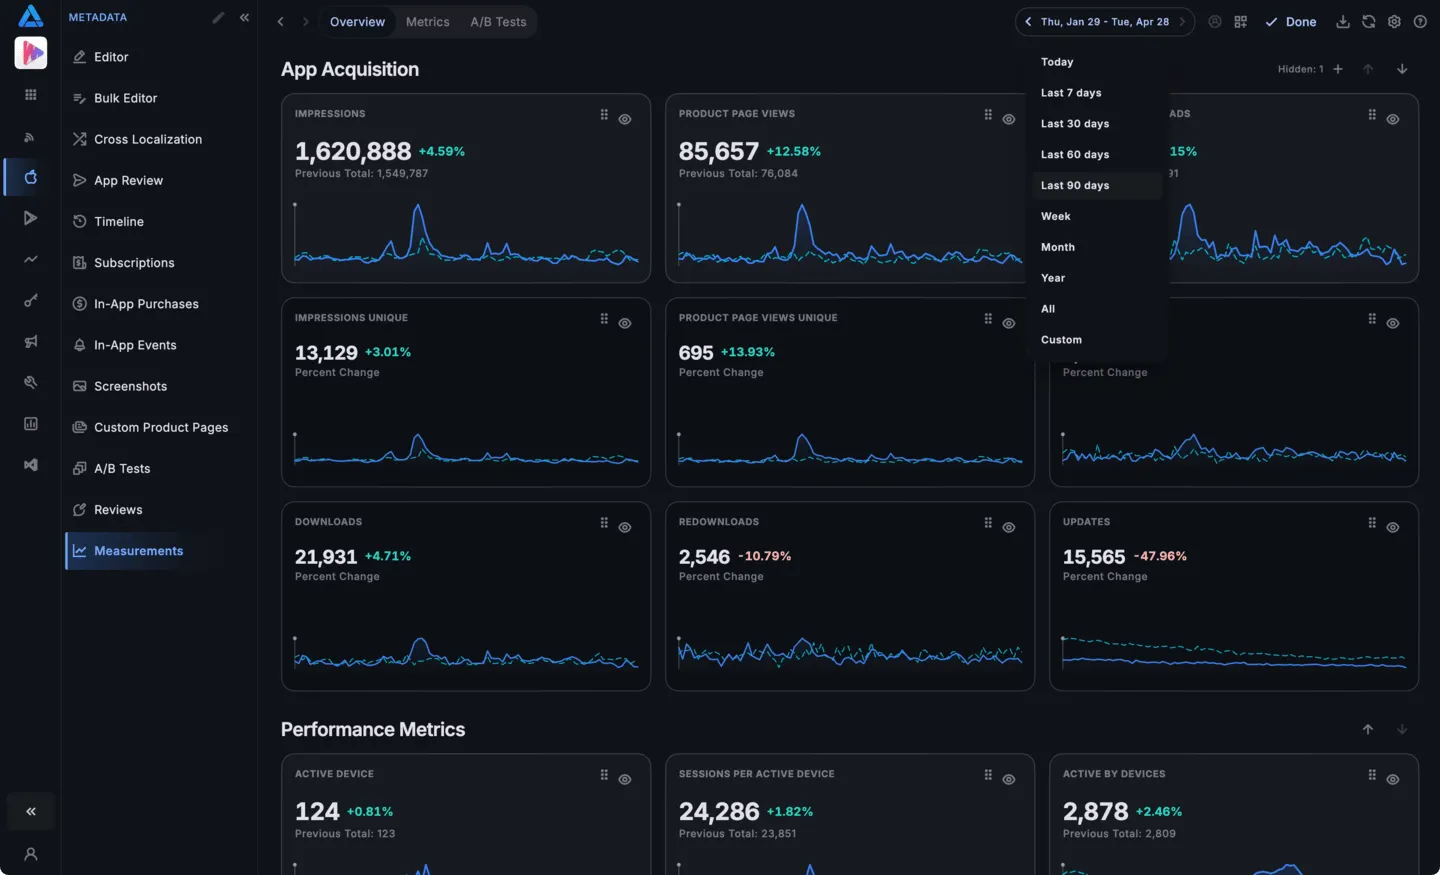Click the pencil edit icon beside METADATA
Viewport: 1440px width, 875px height.
(218, 17)
